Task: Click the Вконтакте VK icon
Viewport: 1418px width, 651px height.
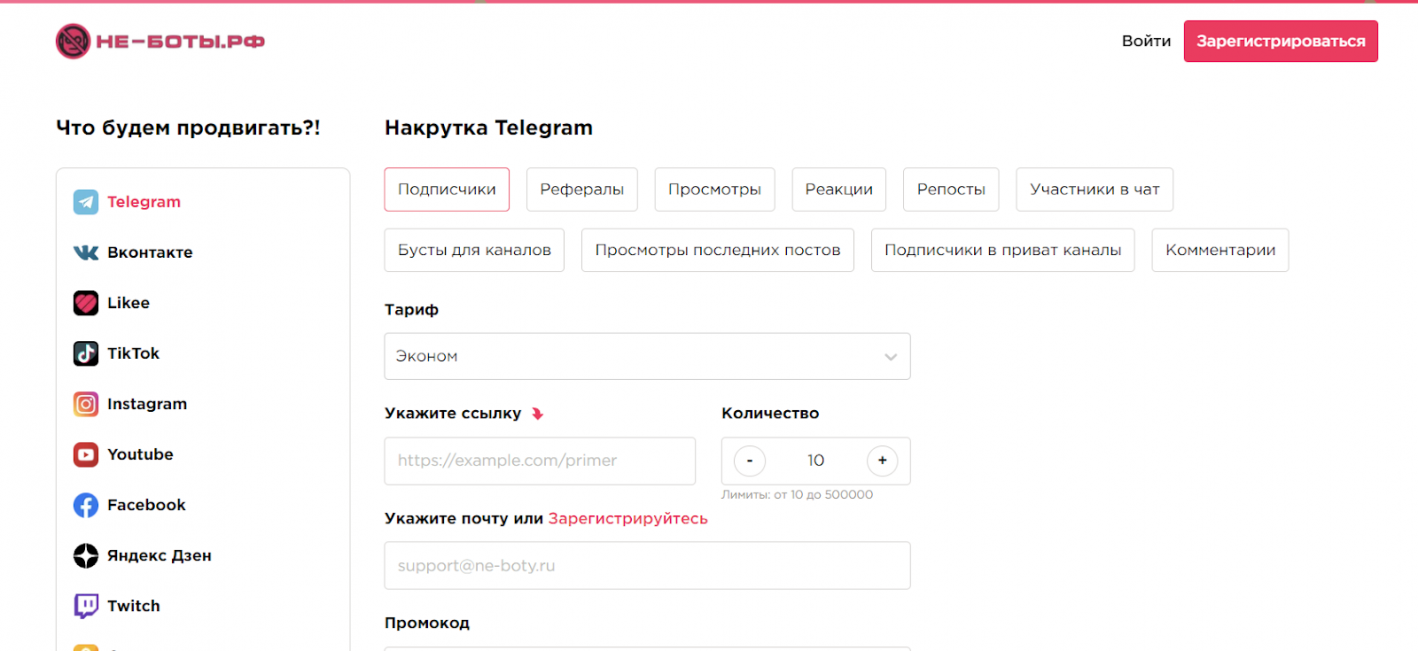Action: click(x=86, y=253)
